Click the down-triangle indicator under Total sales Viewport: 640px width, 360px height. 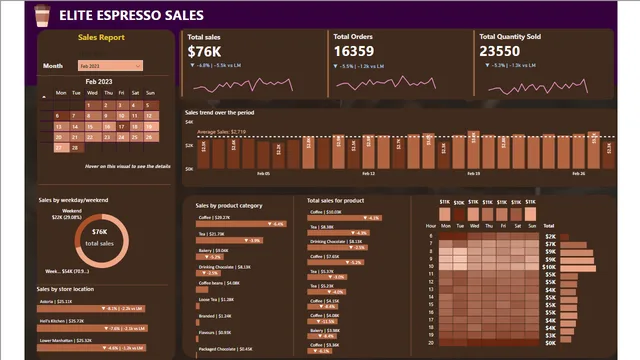192,65
